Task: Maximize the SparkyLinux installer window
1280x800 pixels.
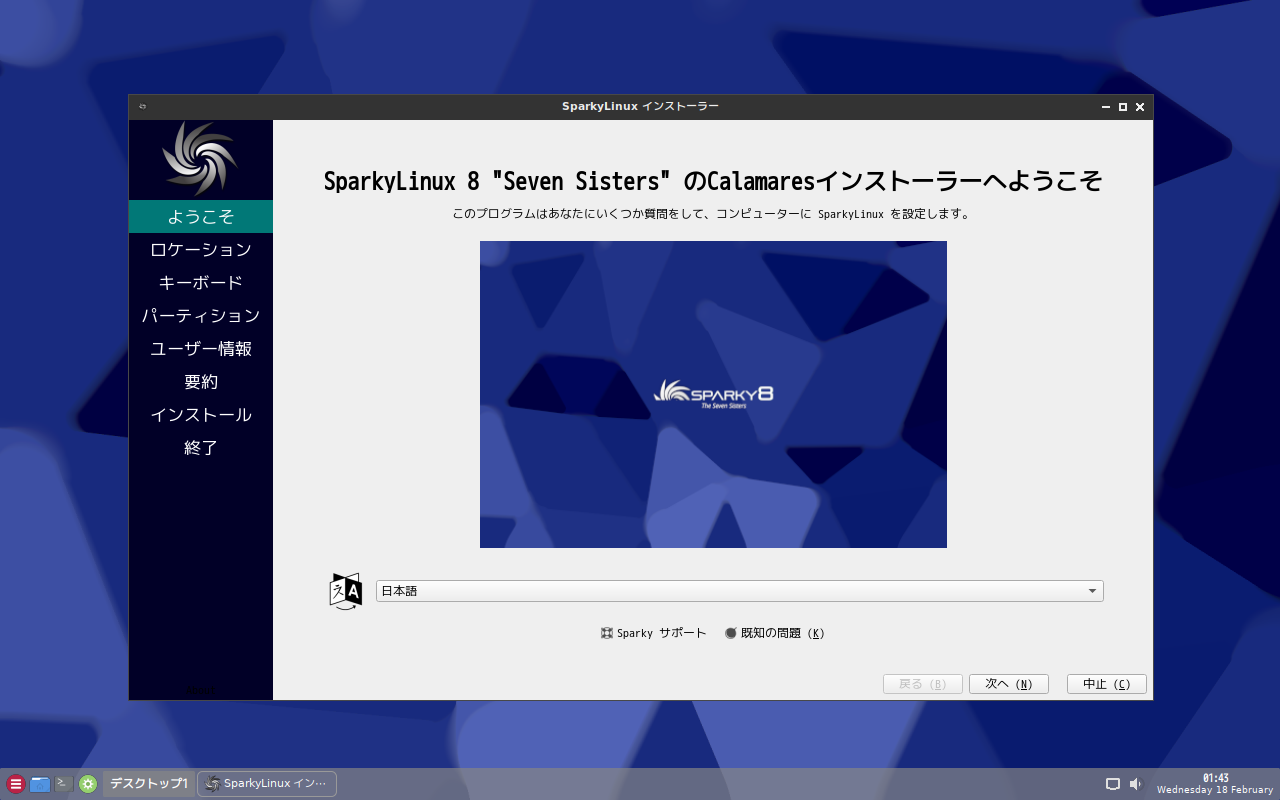Action: pos(1123,107)
